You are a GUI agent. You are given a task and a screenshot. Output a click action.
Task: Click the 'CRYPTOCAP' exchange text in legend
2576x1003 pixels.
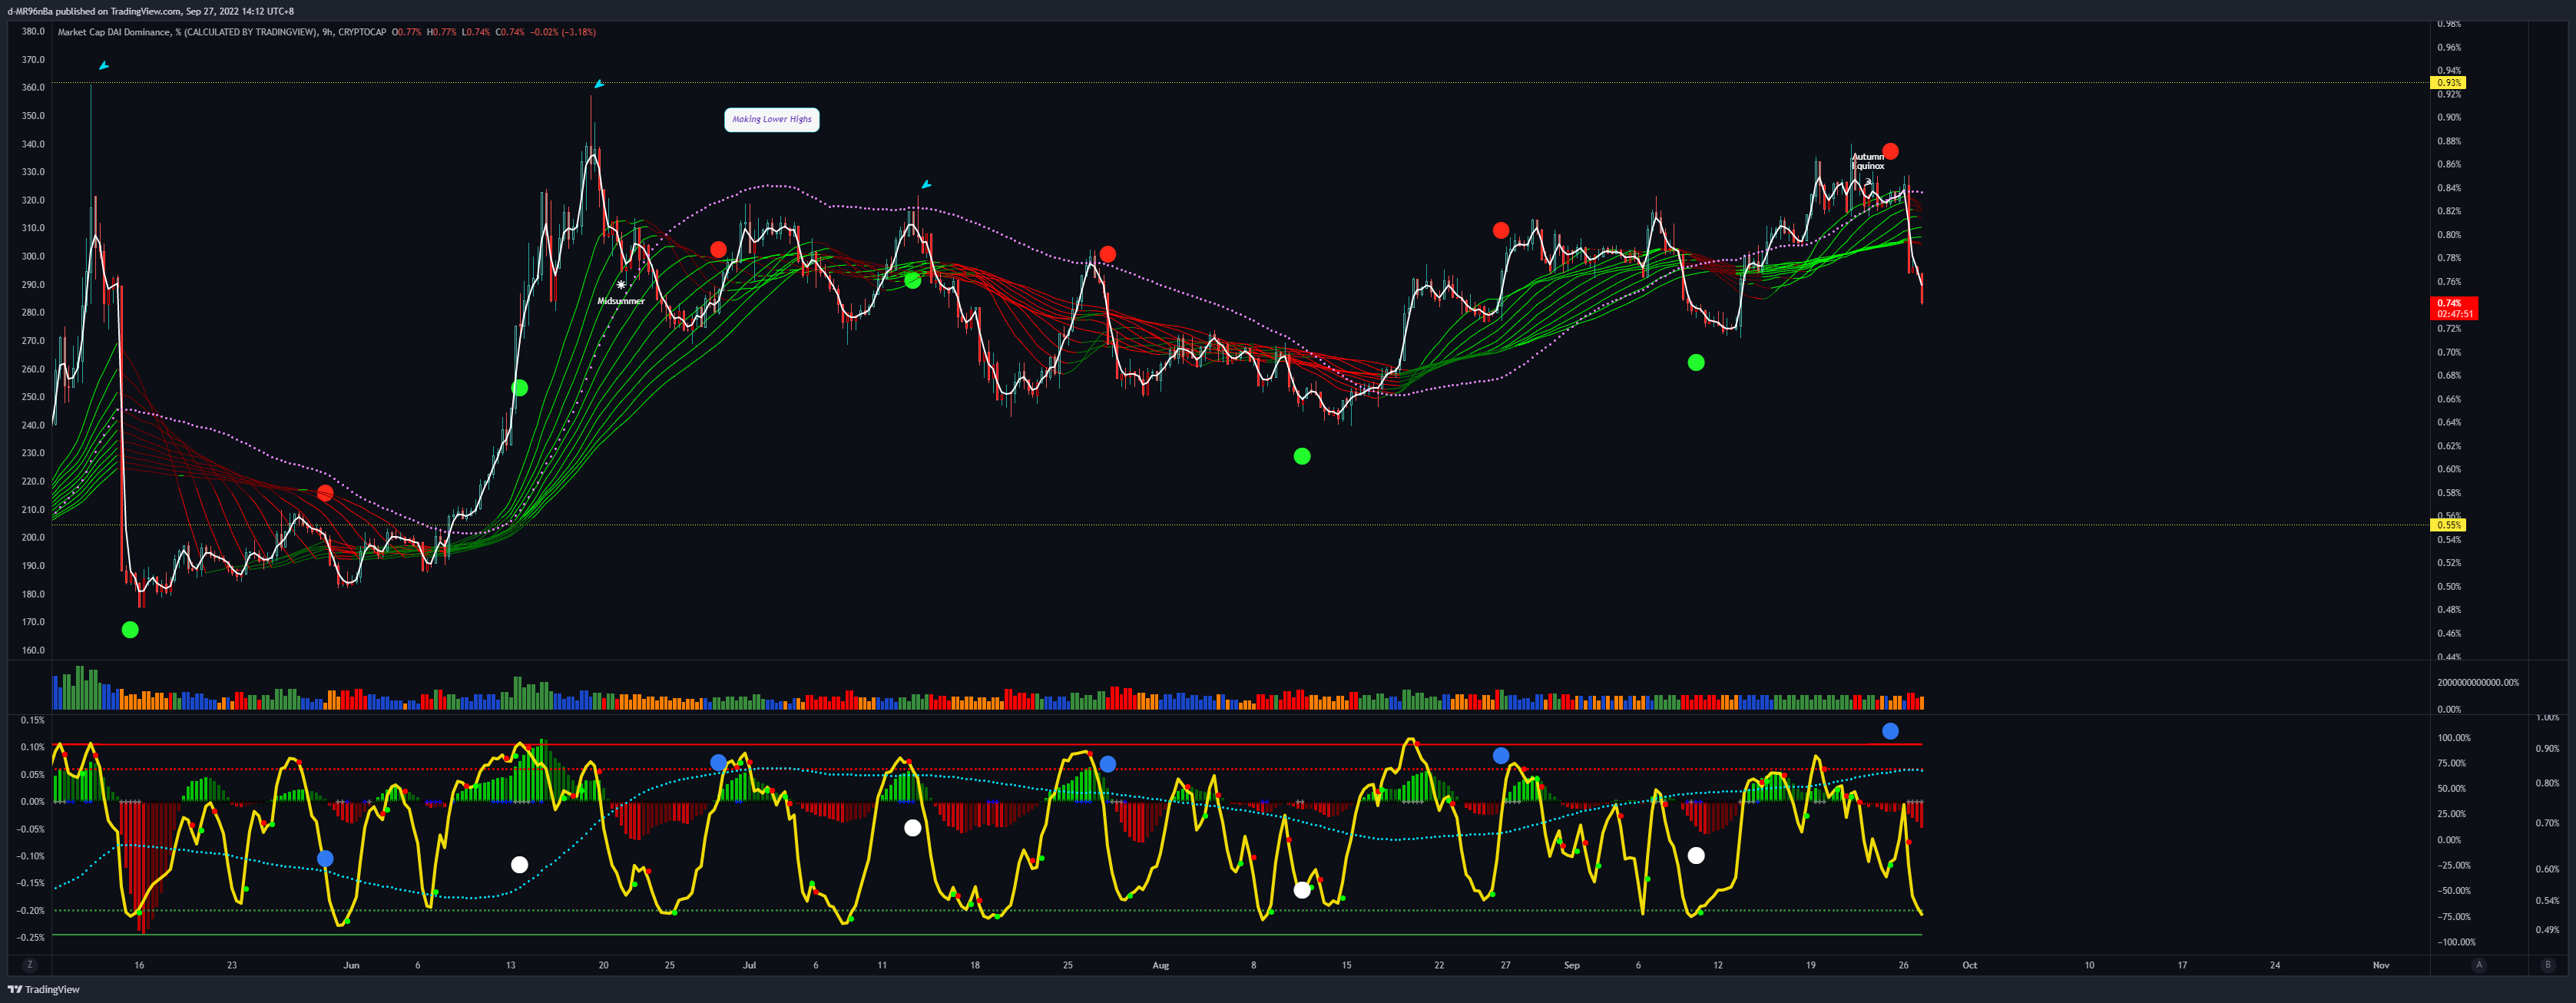coord(362,32)
